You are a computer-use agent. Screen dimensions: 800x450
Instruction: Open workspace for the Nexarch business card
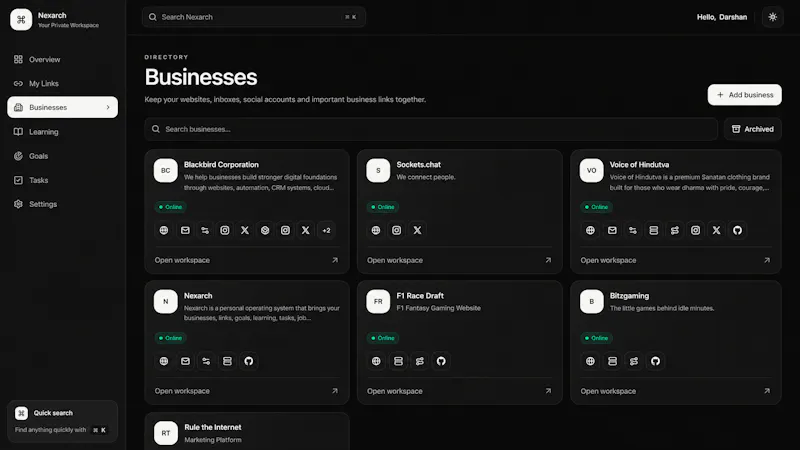(x=246, y=391)
